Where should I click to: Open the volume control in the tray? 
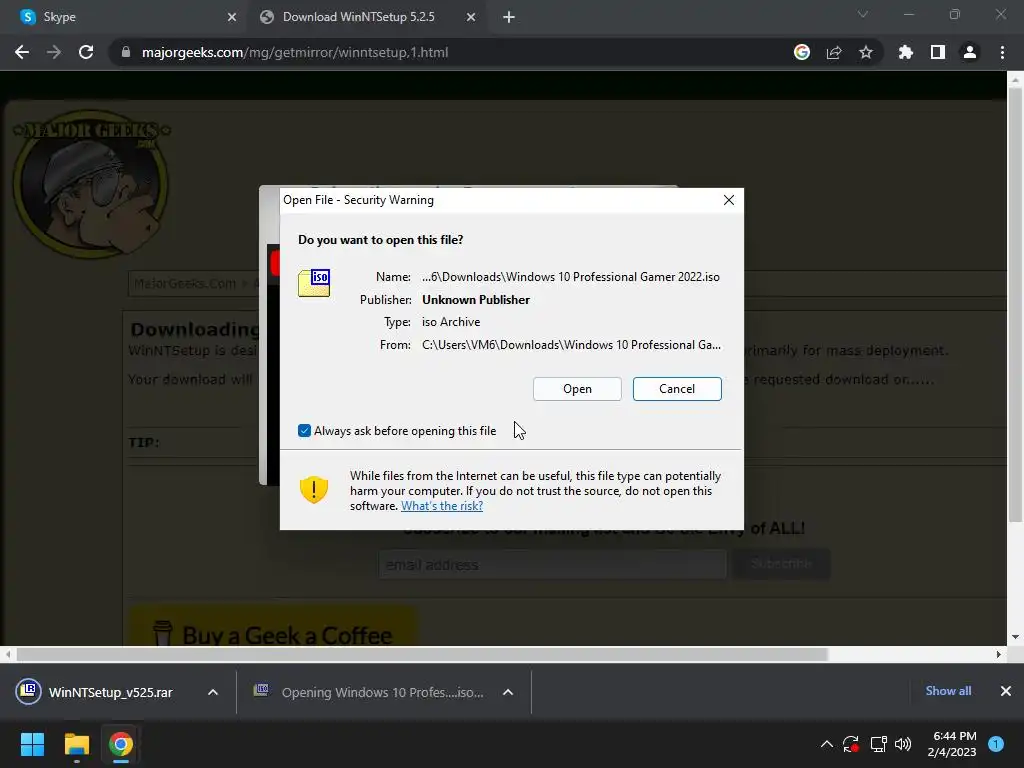click(x=903, y=744)
